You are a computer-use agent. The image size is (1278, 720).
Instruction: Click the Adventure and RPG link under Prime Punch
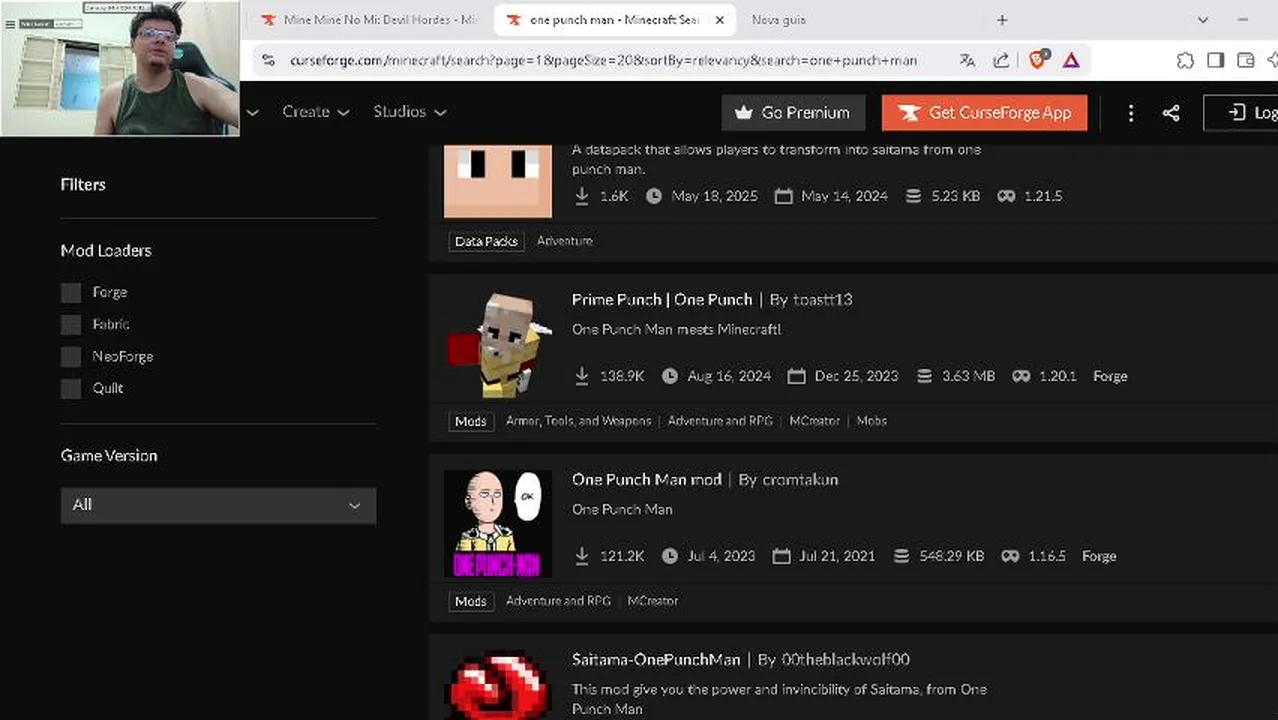720,421
